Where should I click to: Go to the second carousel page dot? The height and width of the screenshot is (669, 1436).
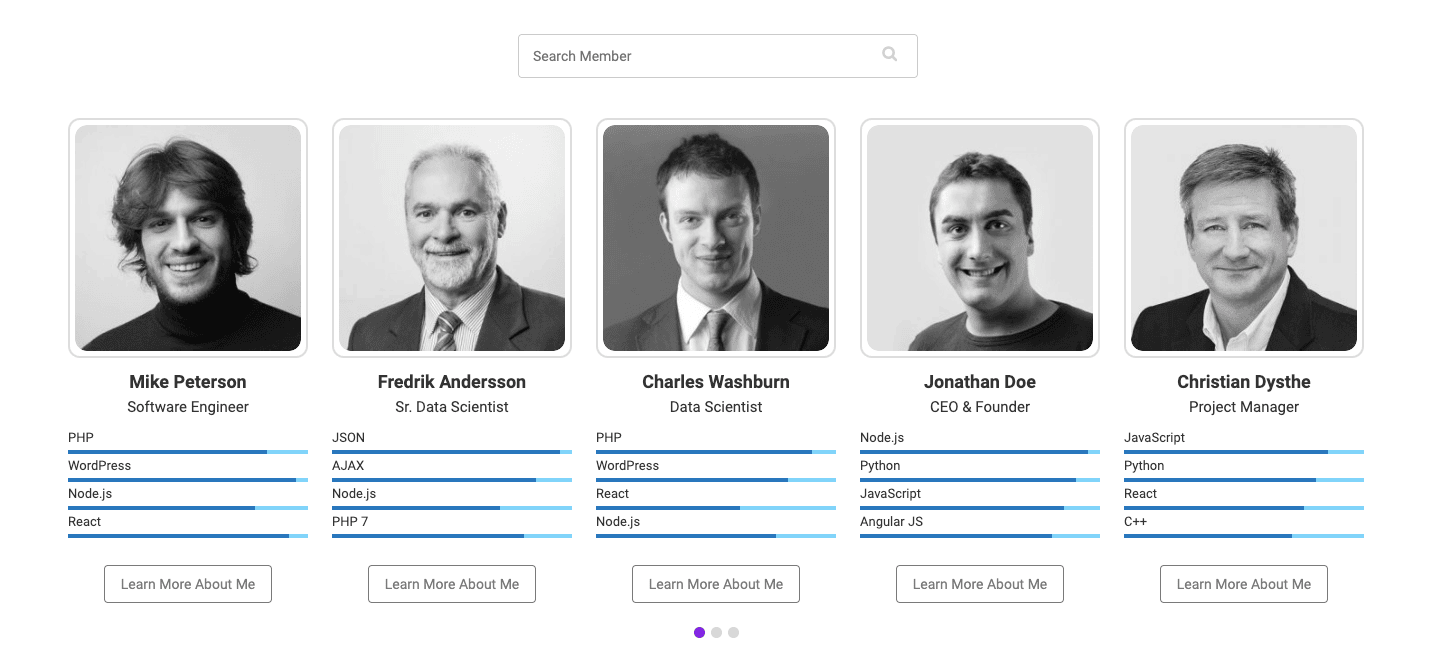click(716, 632)
